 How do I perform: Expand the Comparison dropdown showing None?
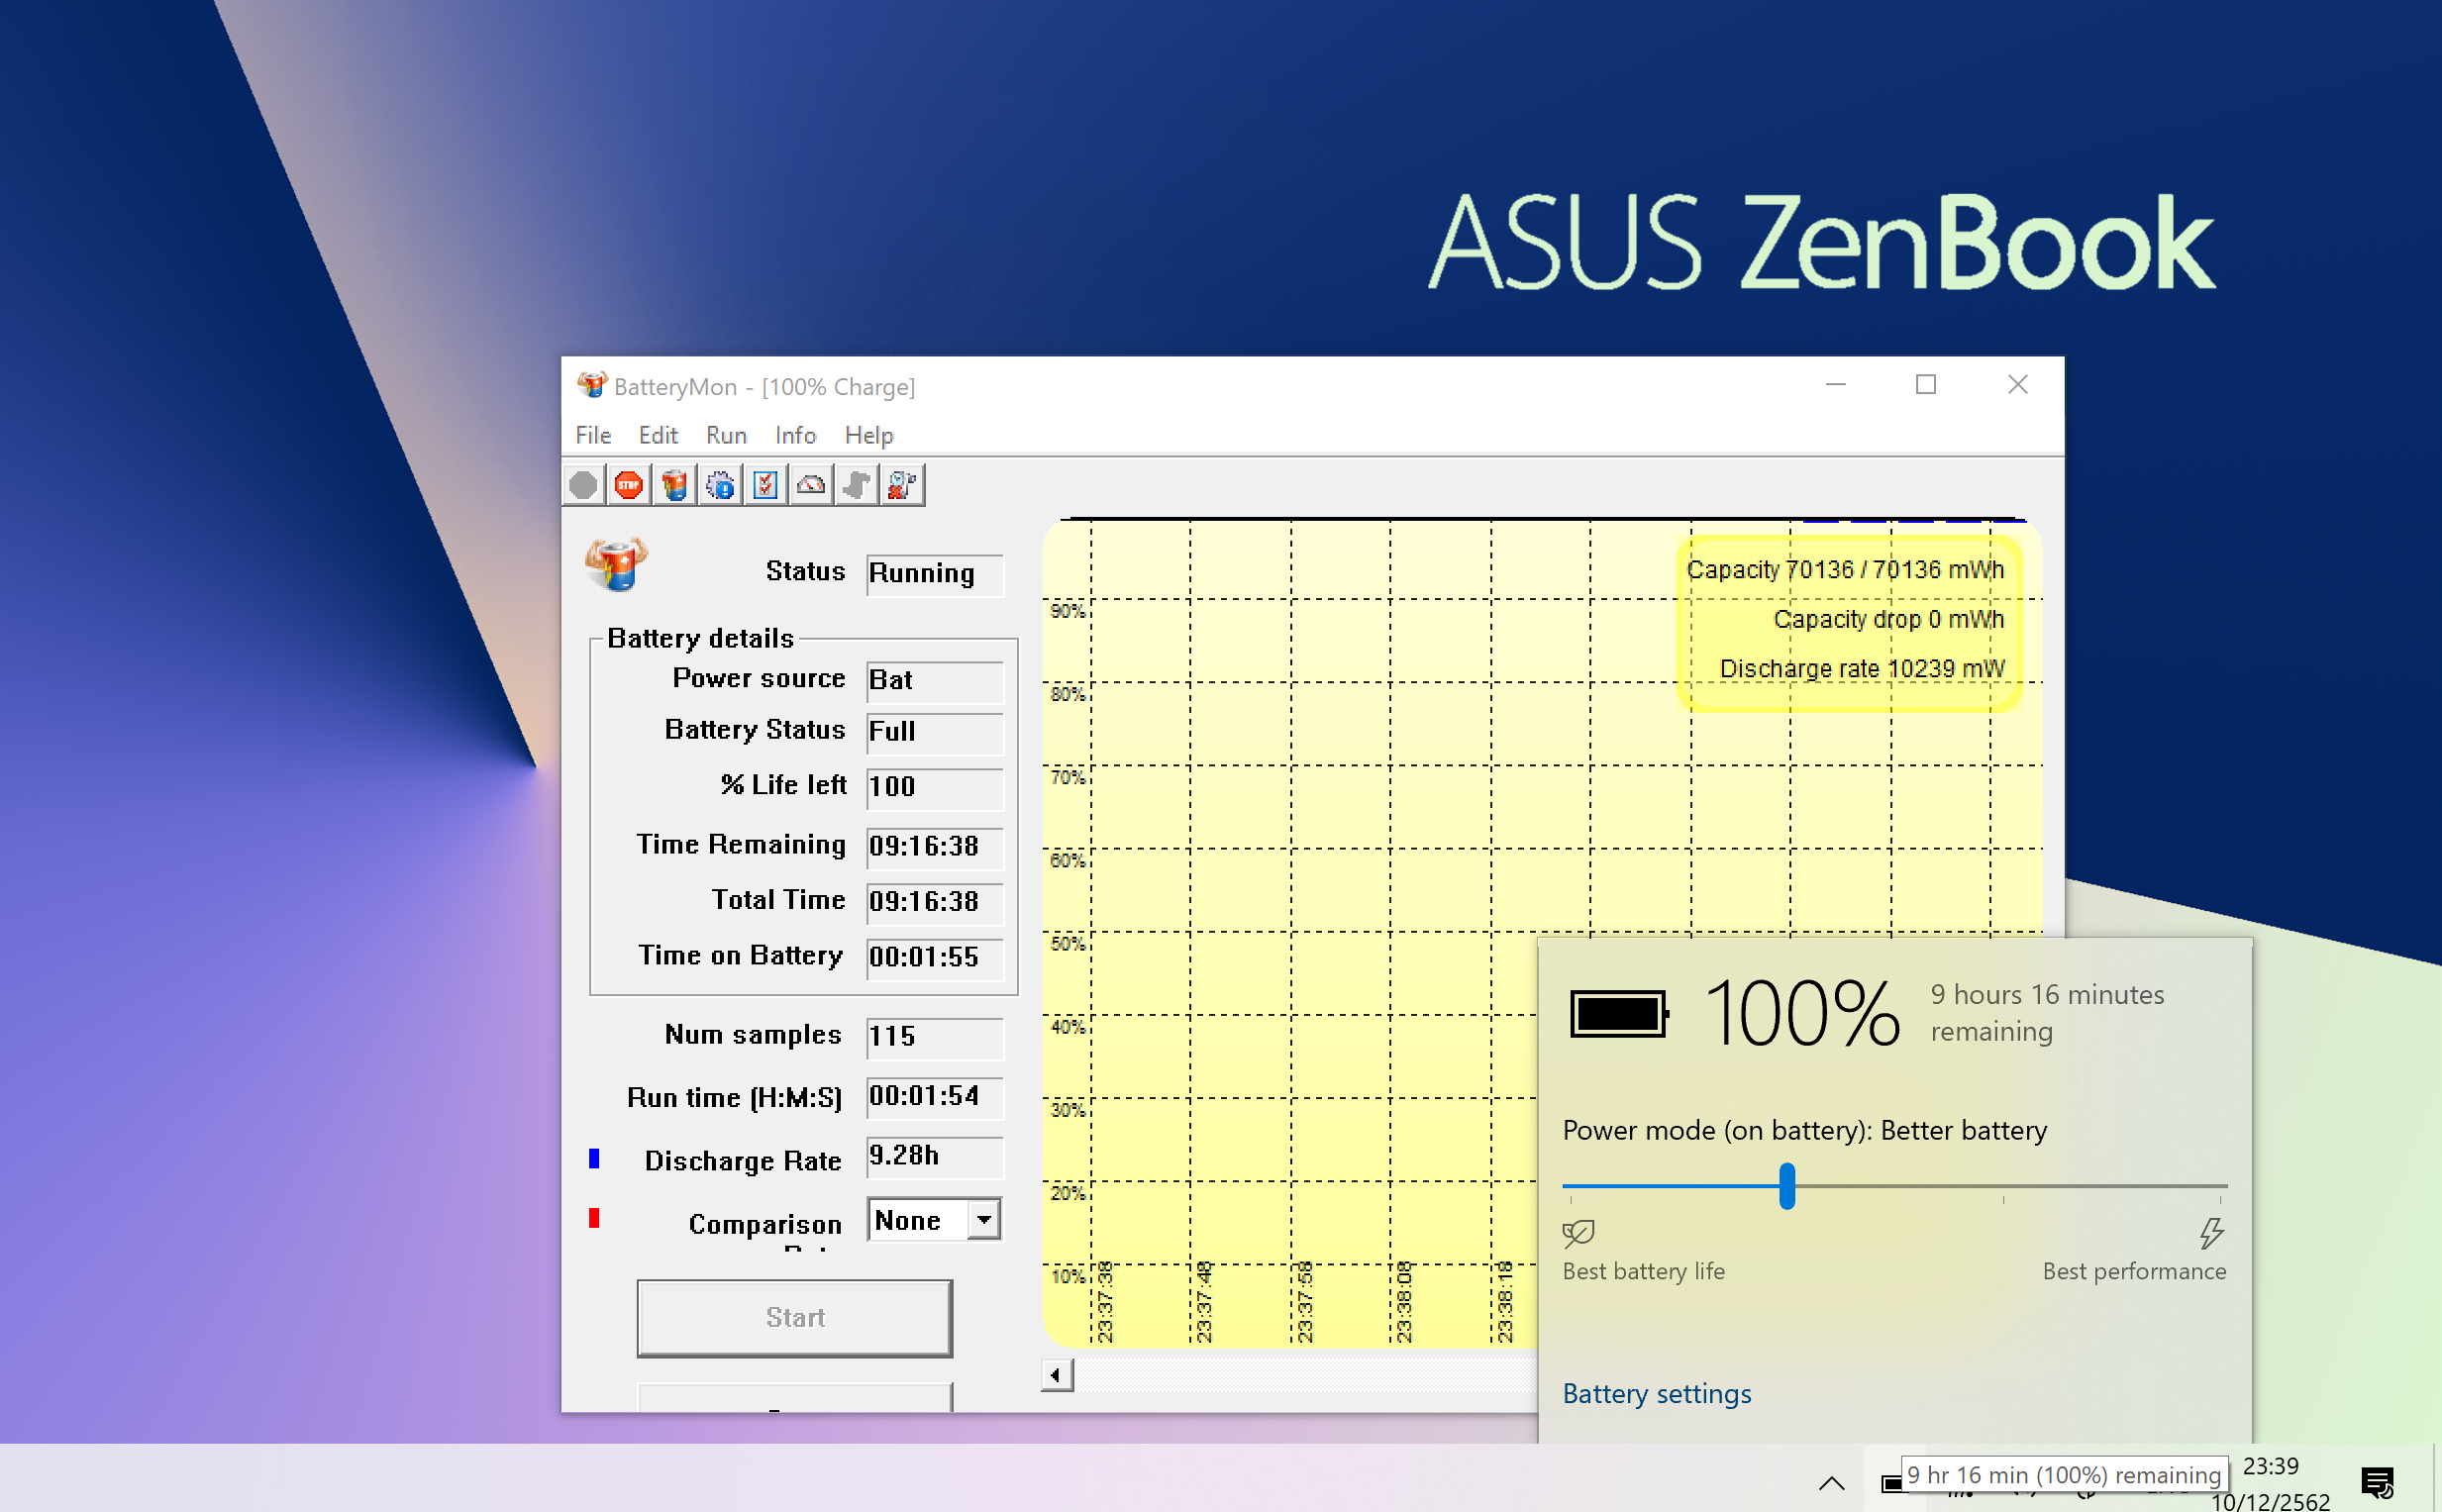coord(984,1219)
